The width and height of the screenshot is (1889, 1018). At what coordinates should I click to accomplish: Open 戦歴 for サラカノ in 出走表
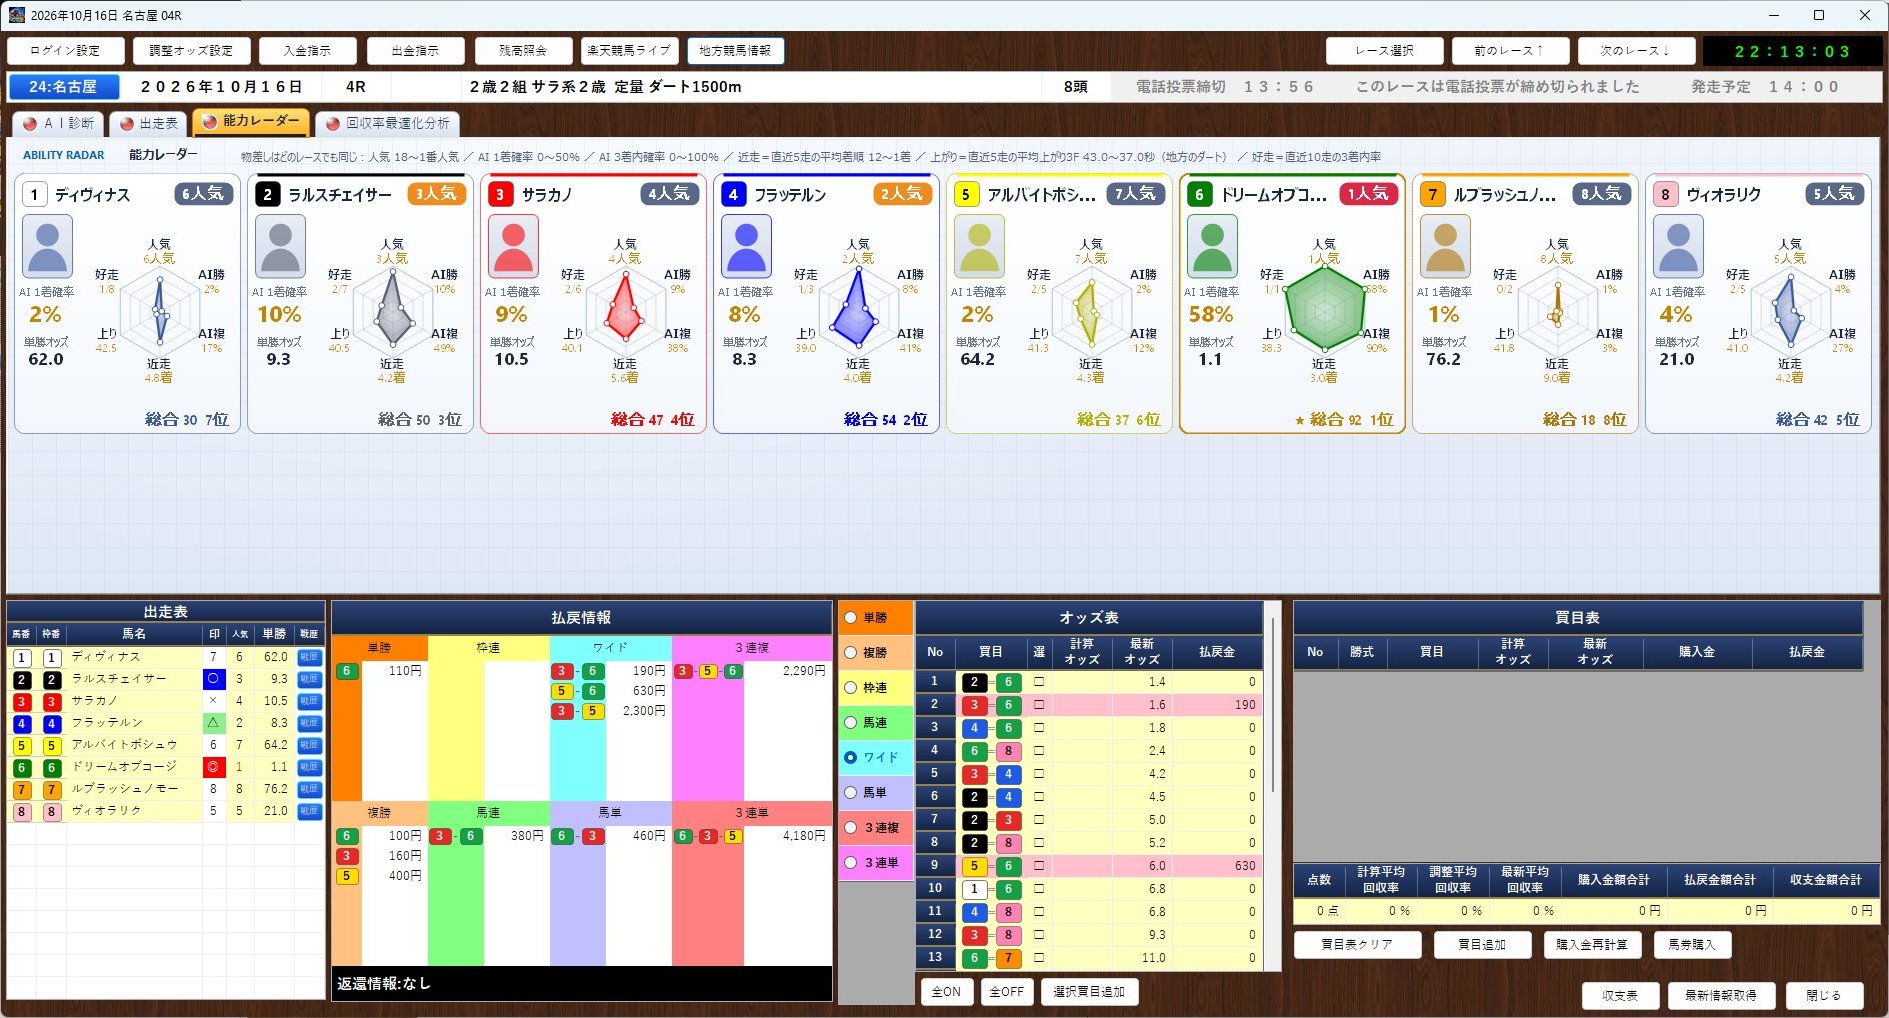point(309,701)
